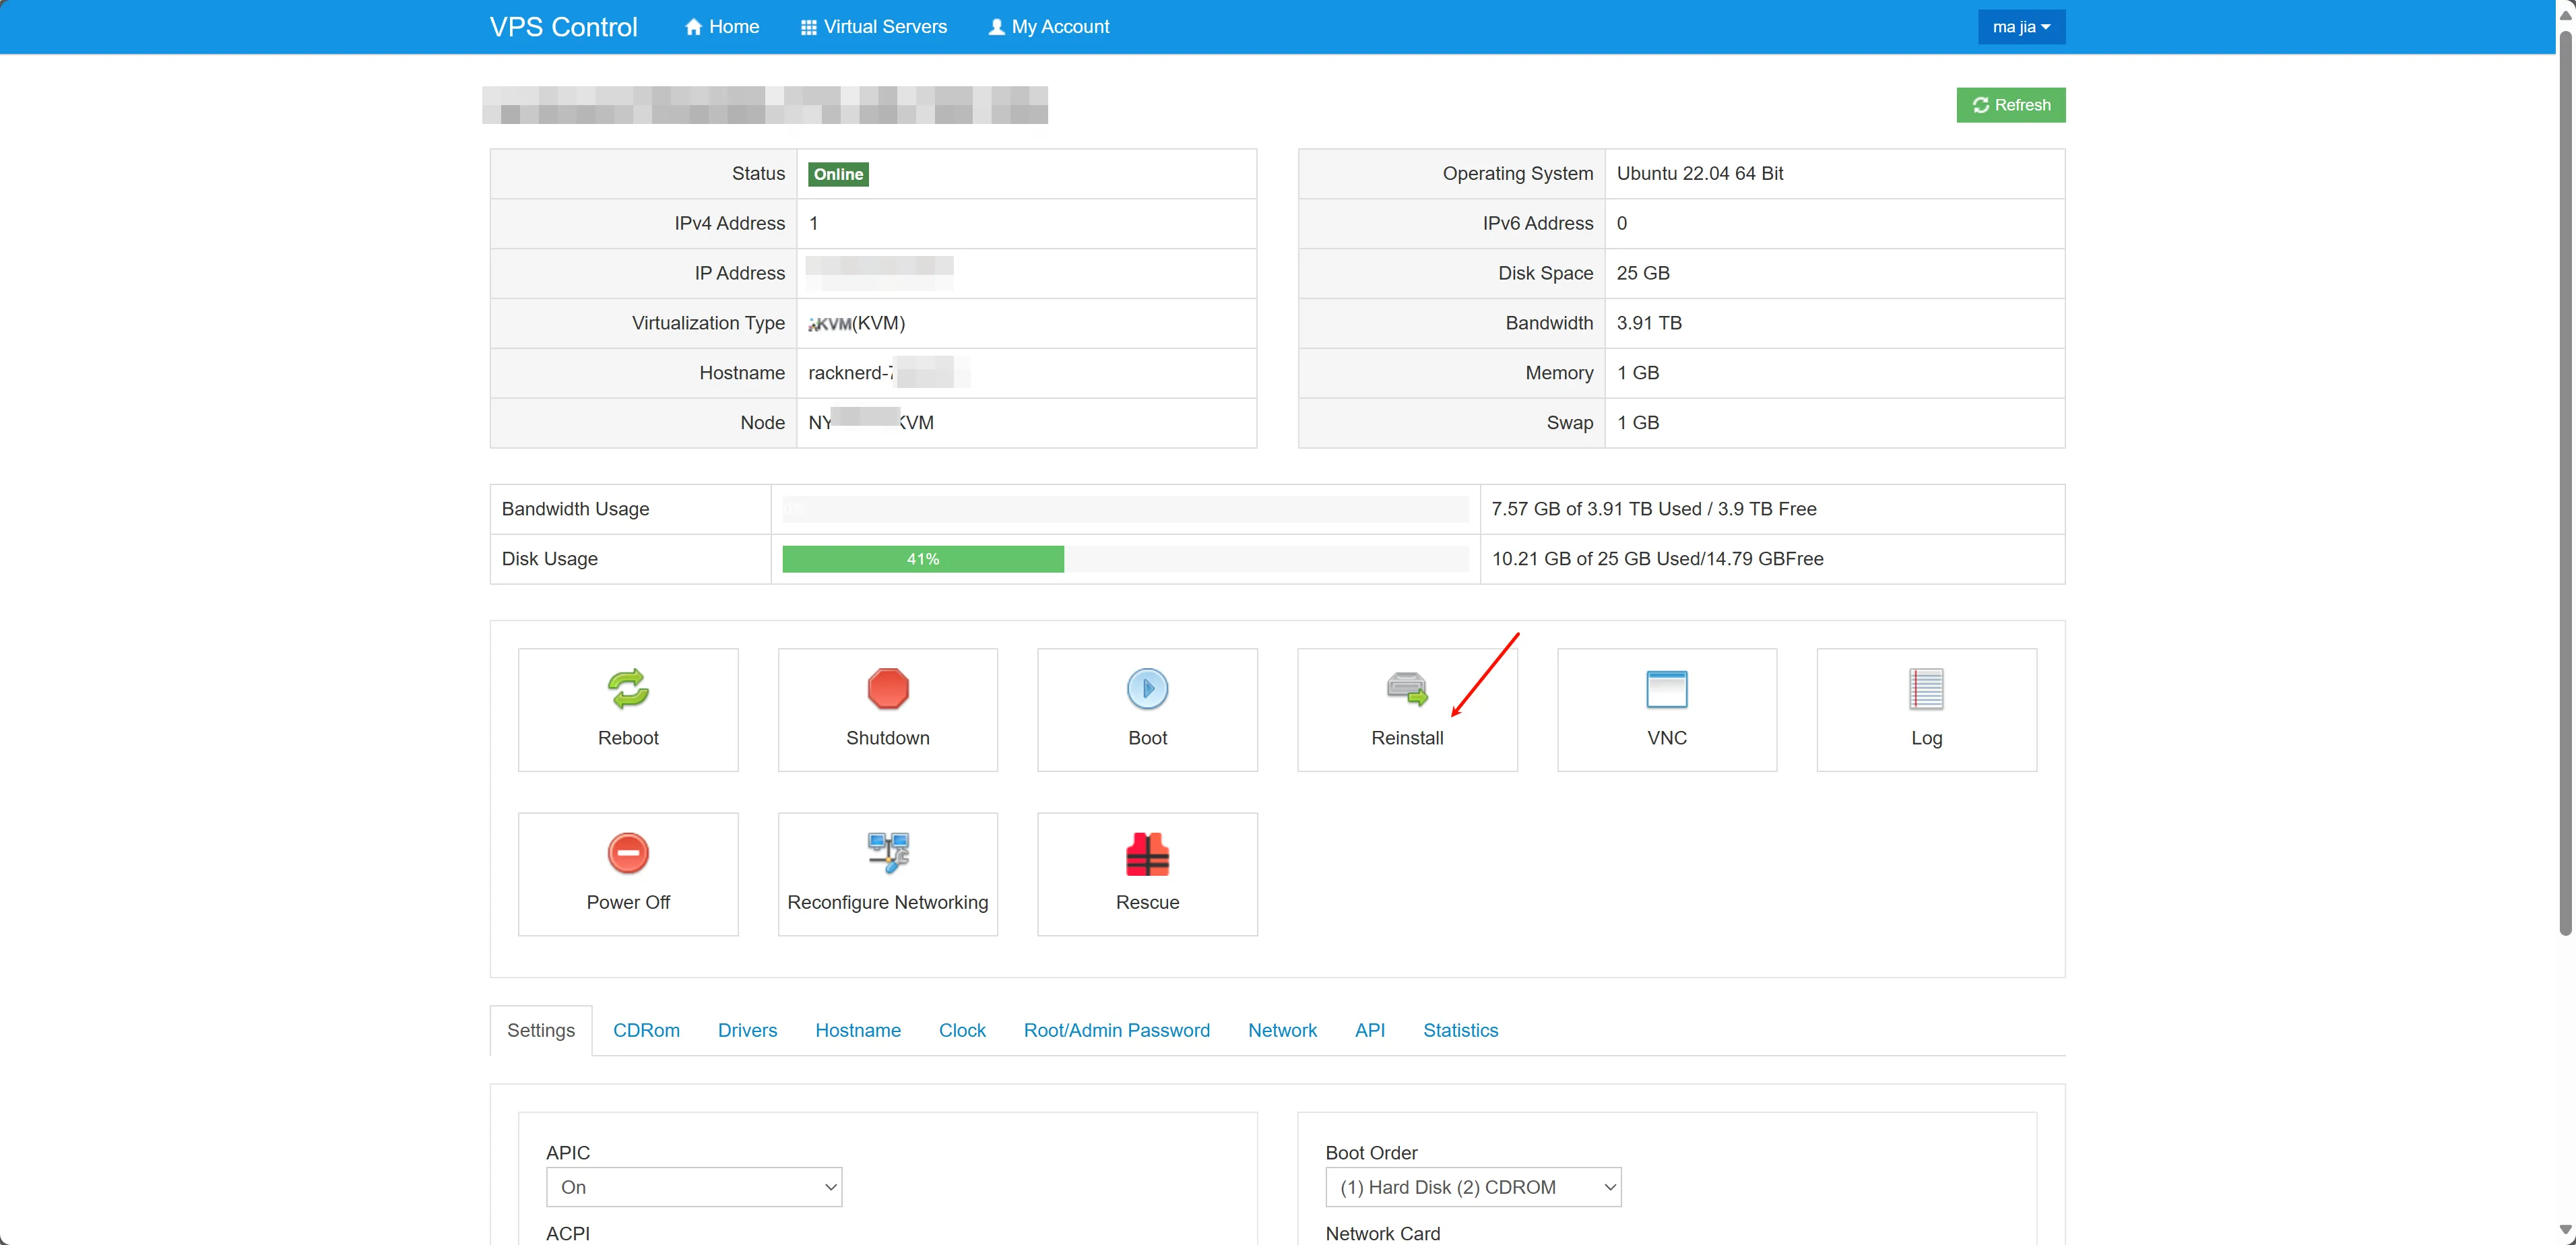This screenshot has height=1245, width=2576.
Task: Switch to the Statistics tab
Action: coord(1460,1030)
